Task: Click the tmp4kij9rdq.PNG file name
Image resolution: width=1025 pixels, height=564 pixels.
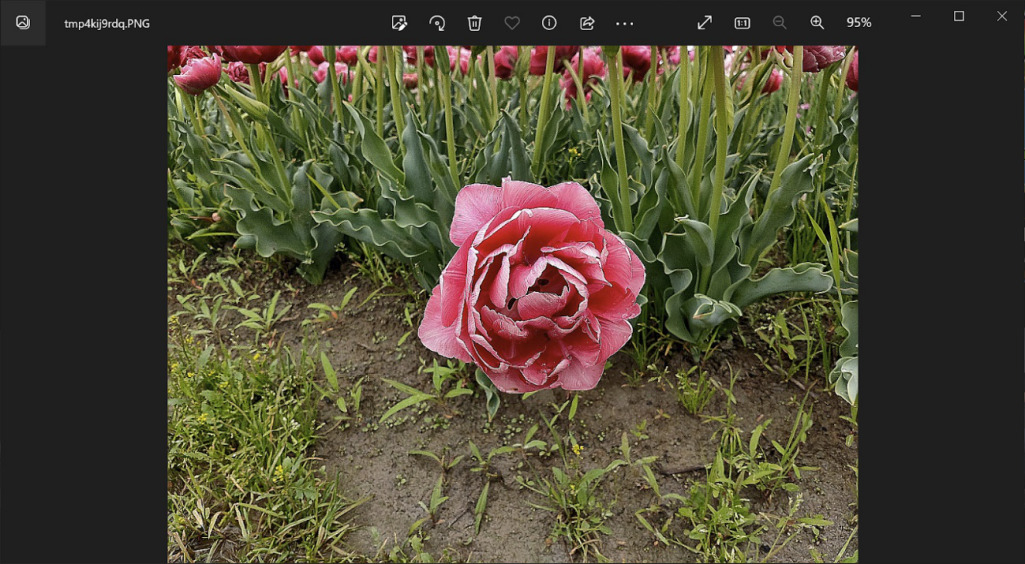Action: point(107,24)
